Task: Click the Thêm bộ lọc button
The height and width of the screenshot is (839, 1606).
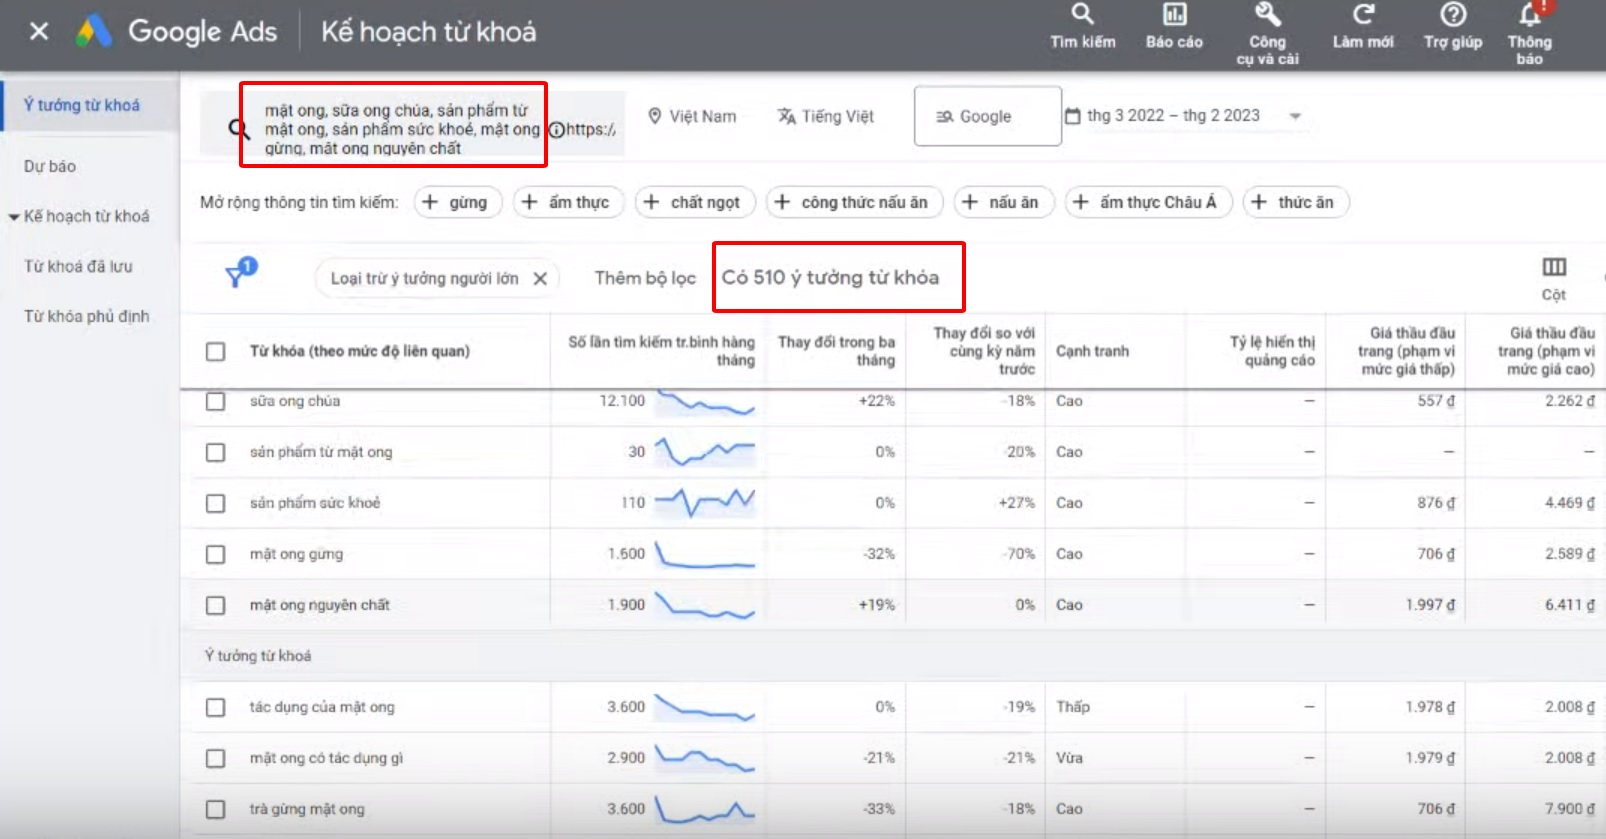Action: pos(644,278)
